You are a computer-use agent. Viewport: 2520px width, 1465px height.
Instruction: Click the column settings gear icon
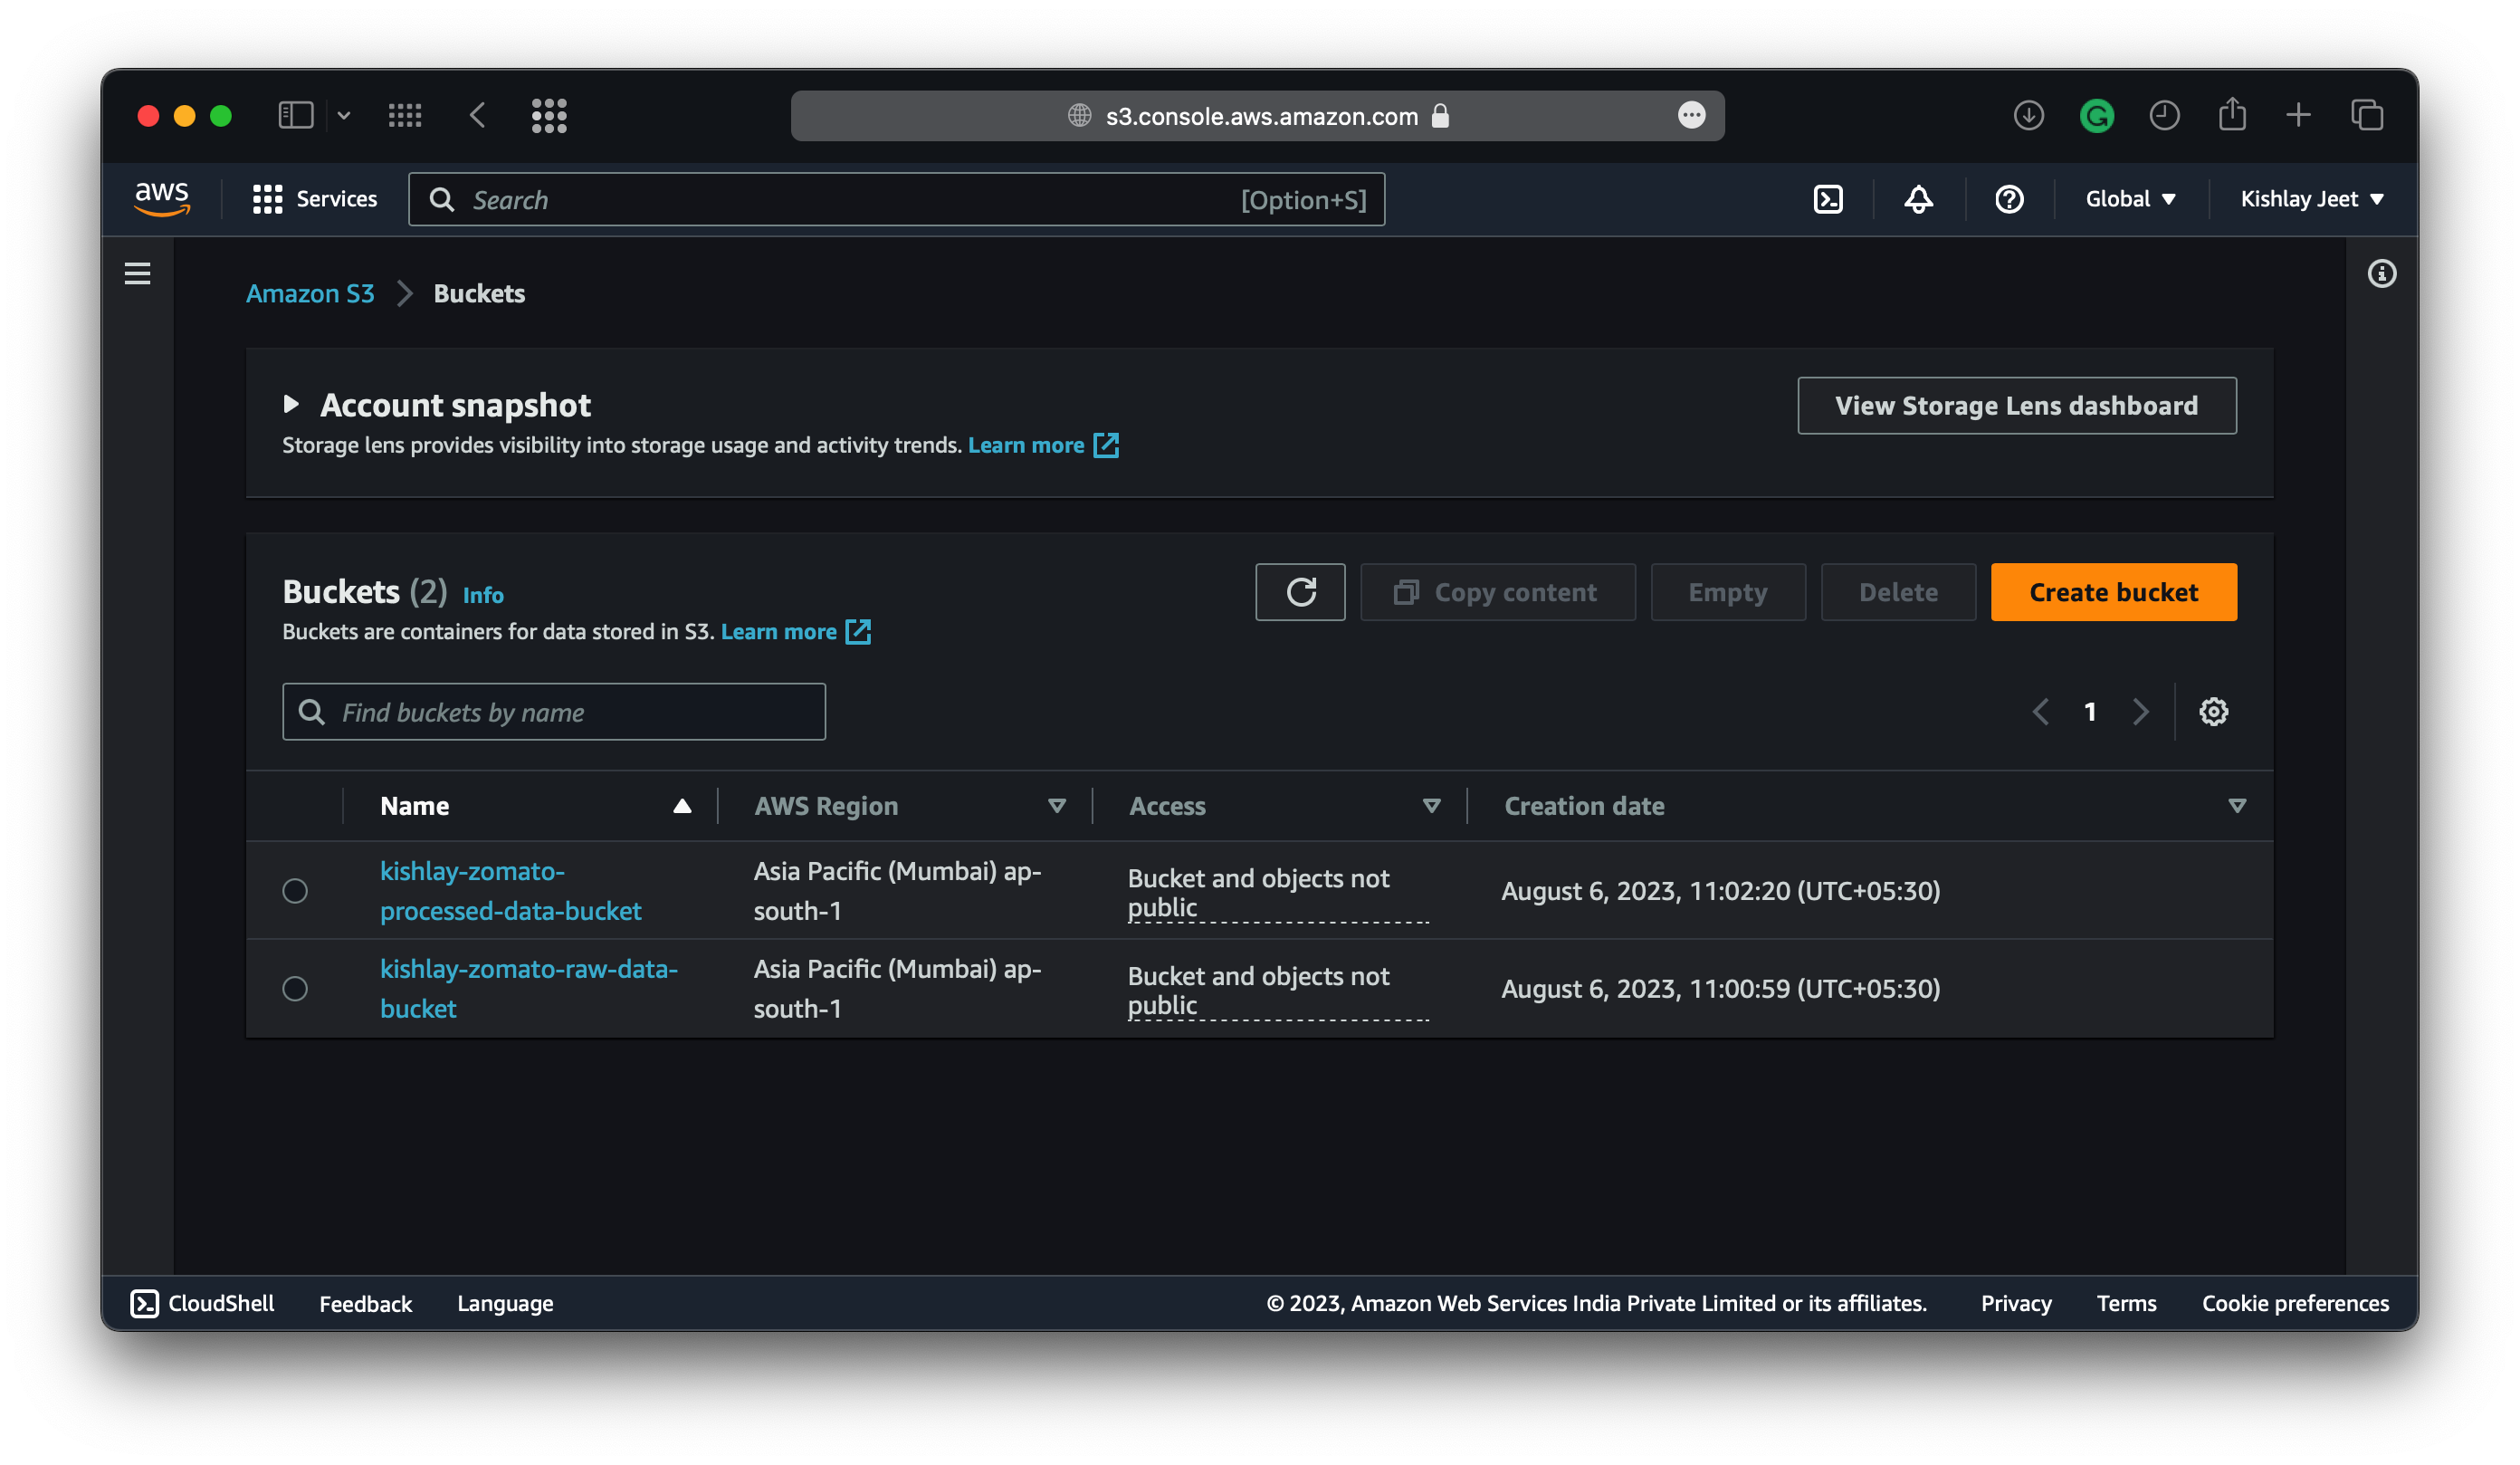(2213, 712)
